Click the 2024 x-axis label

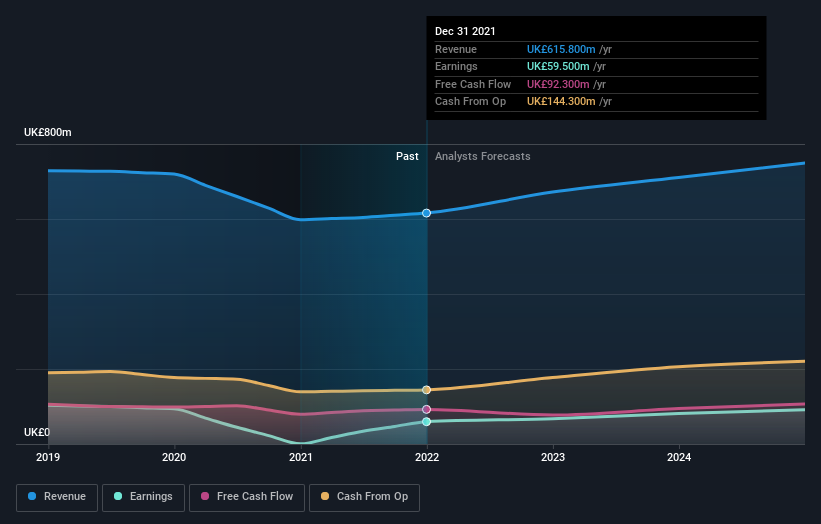679,458
